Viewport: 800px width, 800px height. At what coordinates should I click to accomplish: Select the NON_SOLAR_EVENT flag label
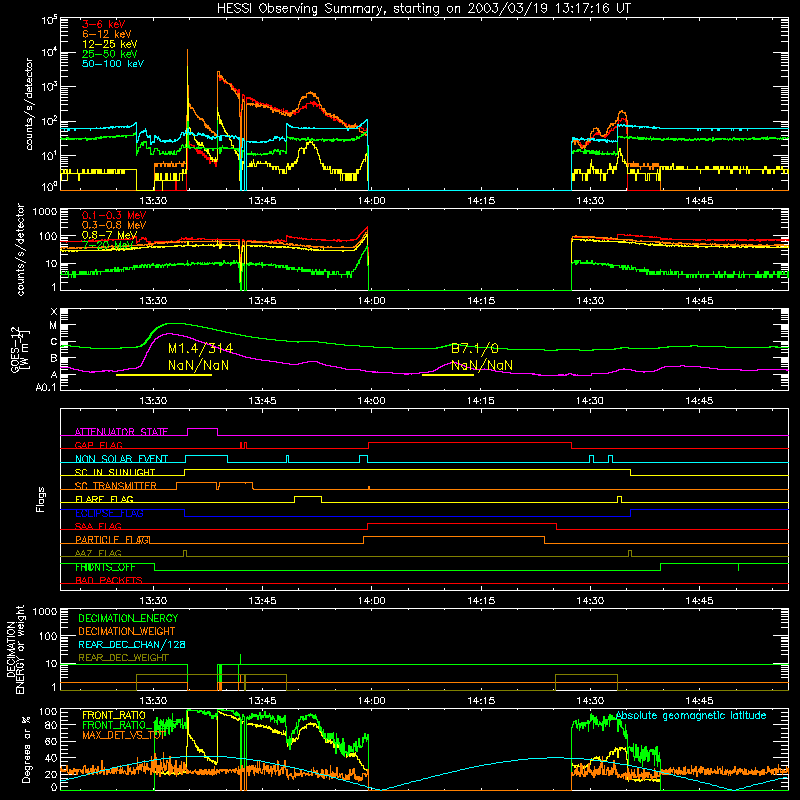point(121,459)
